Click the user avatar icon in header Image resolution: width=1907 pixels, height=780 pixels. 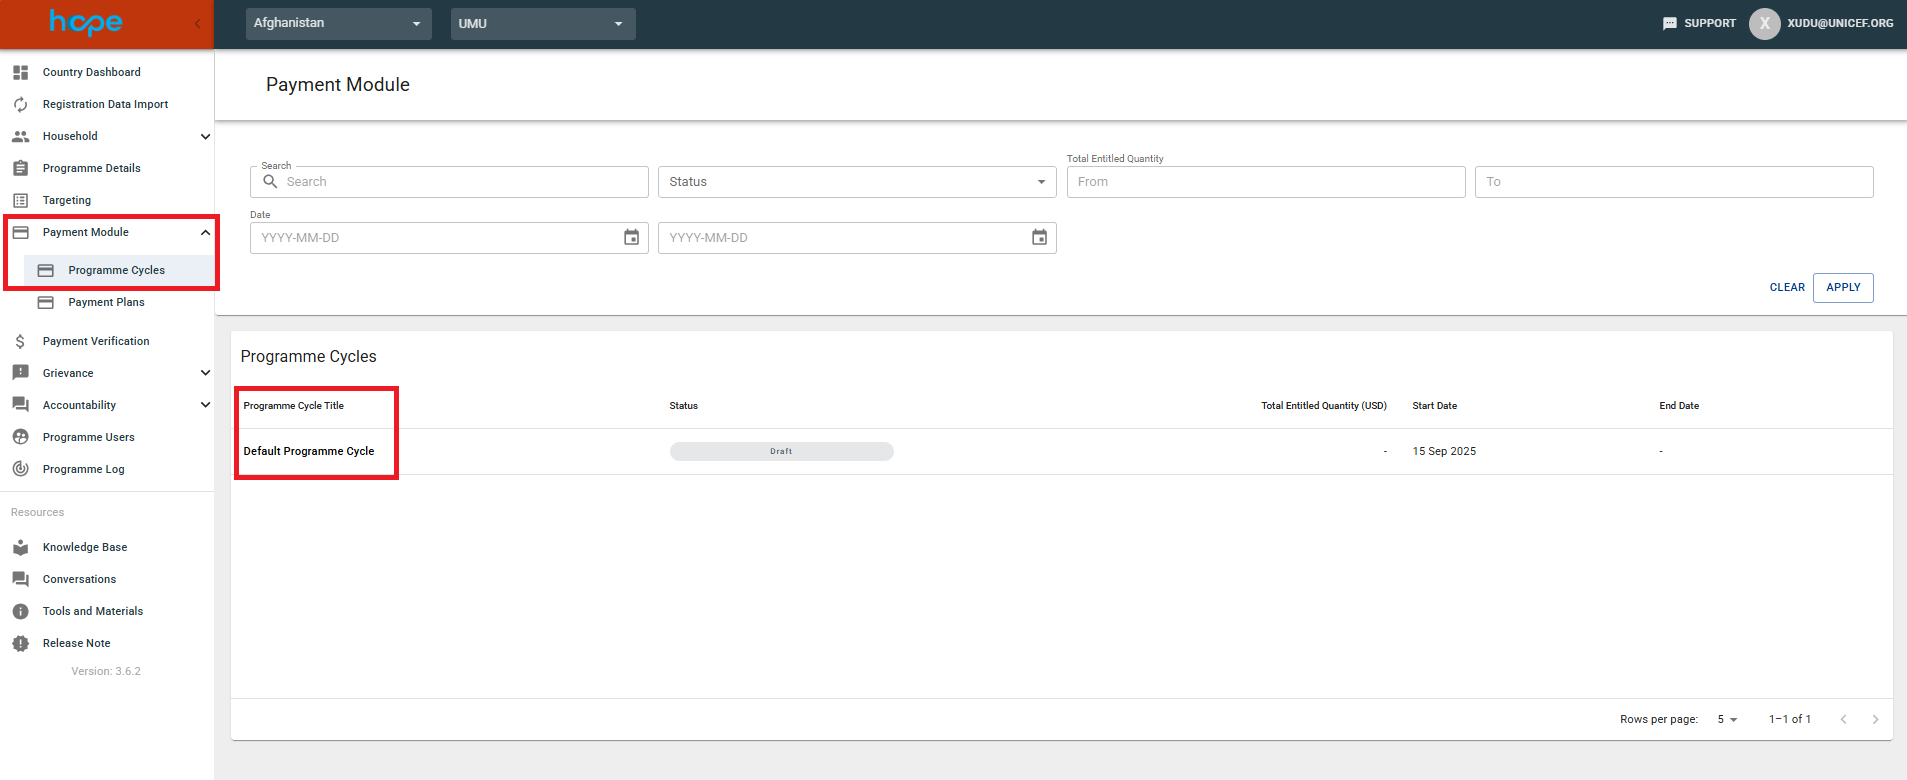[x=1764, y=23]
